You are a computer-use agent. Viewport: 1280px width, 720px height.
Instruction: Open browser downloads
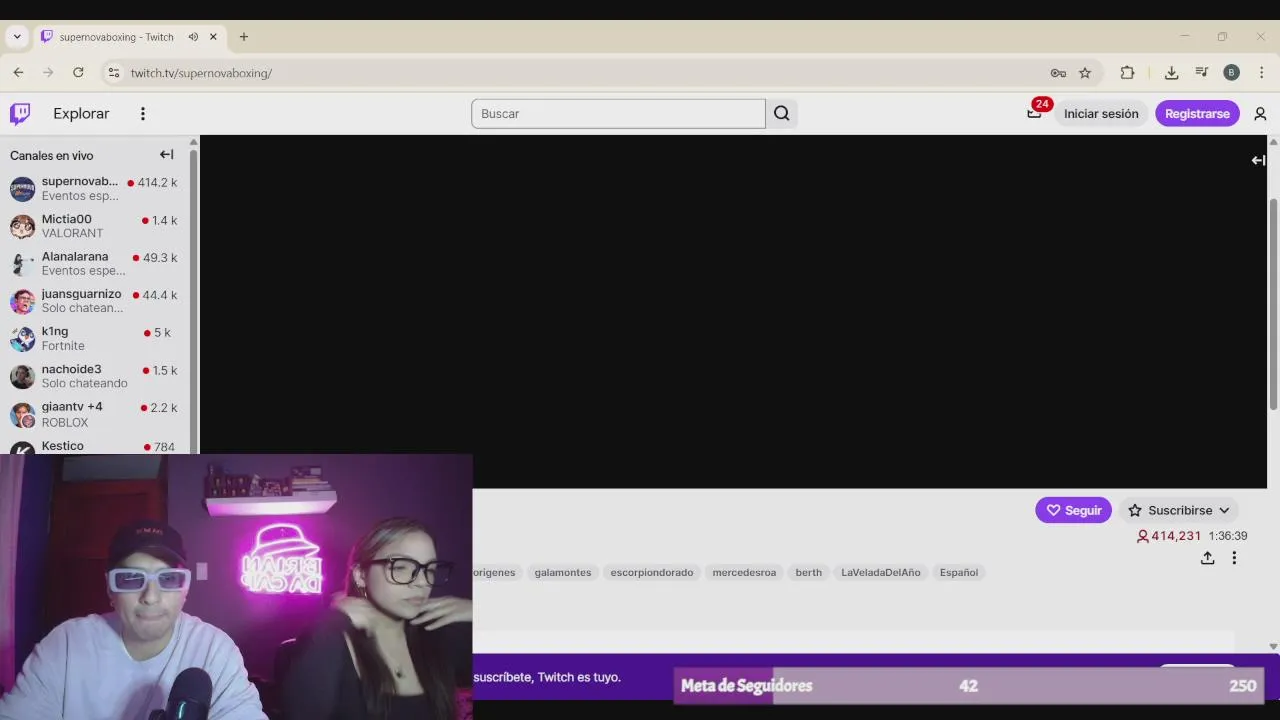point(1171,72)
